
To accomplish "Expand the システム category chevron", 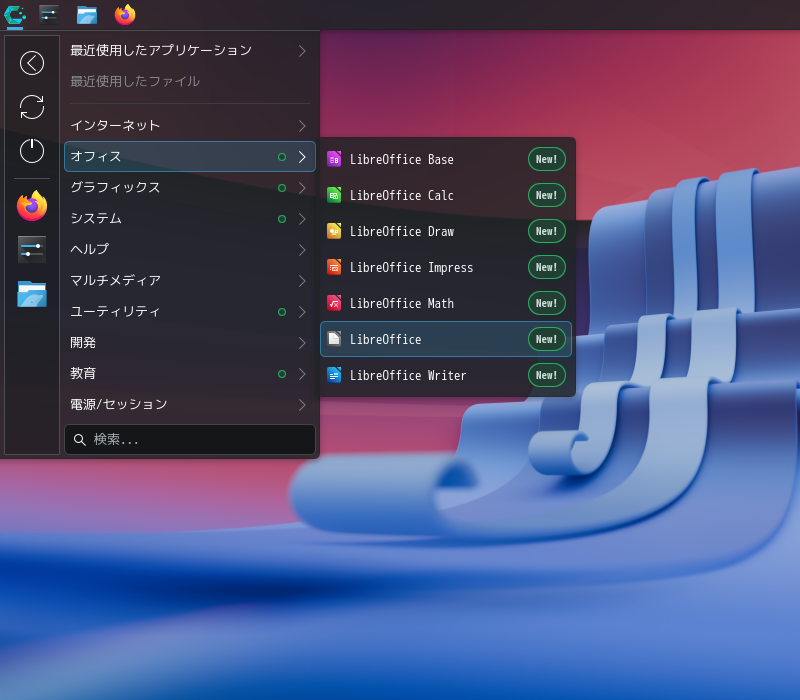I will 302,219.
